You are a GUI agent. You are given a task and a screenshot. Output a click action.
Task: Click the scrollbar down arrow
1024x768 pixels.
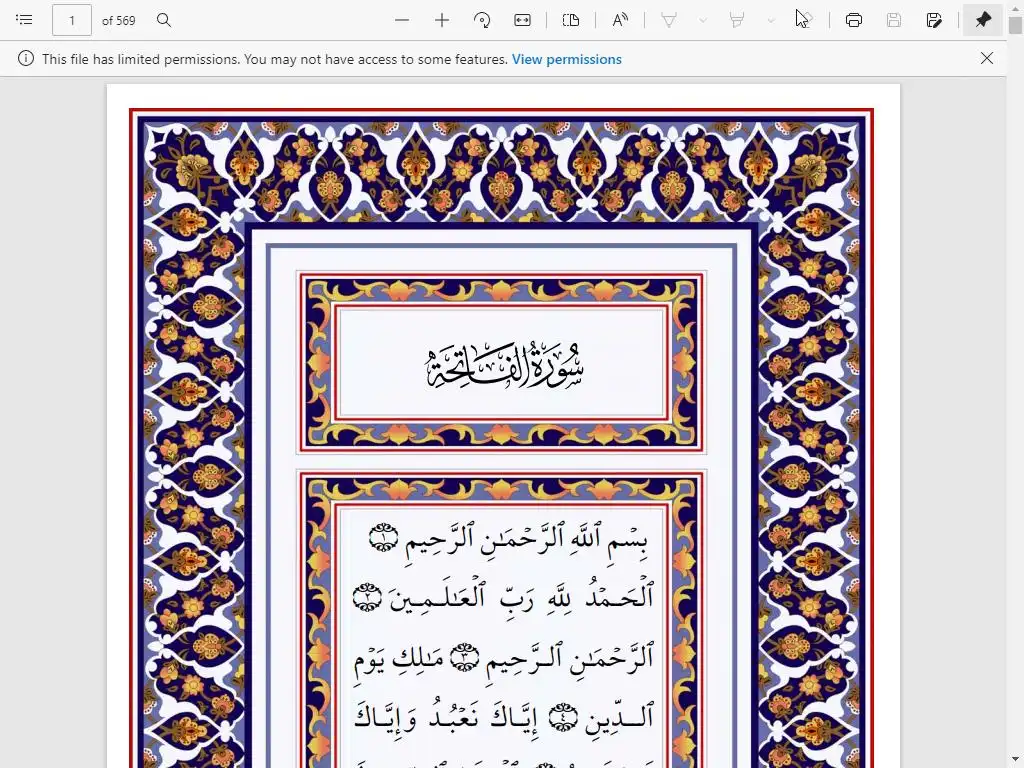(x=1015, y=760)
